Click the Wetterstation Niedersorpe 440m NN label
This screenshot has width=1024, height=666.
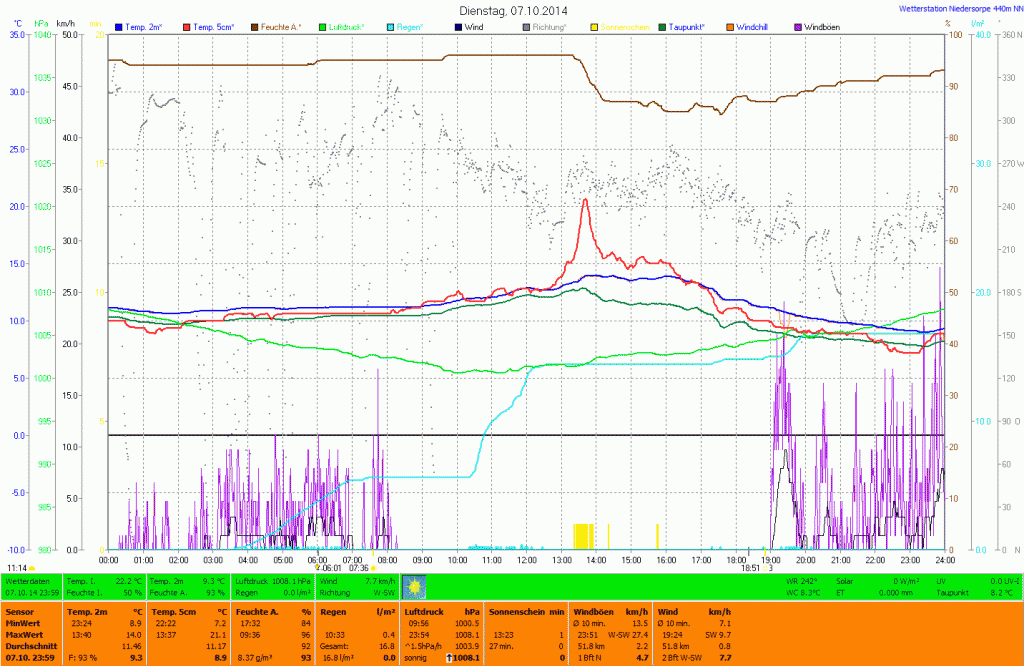(x=953, y=9)
